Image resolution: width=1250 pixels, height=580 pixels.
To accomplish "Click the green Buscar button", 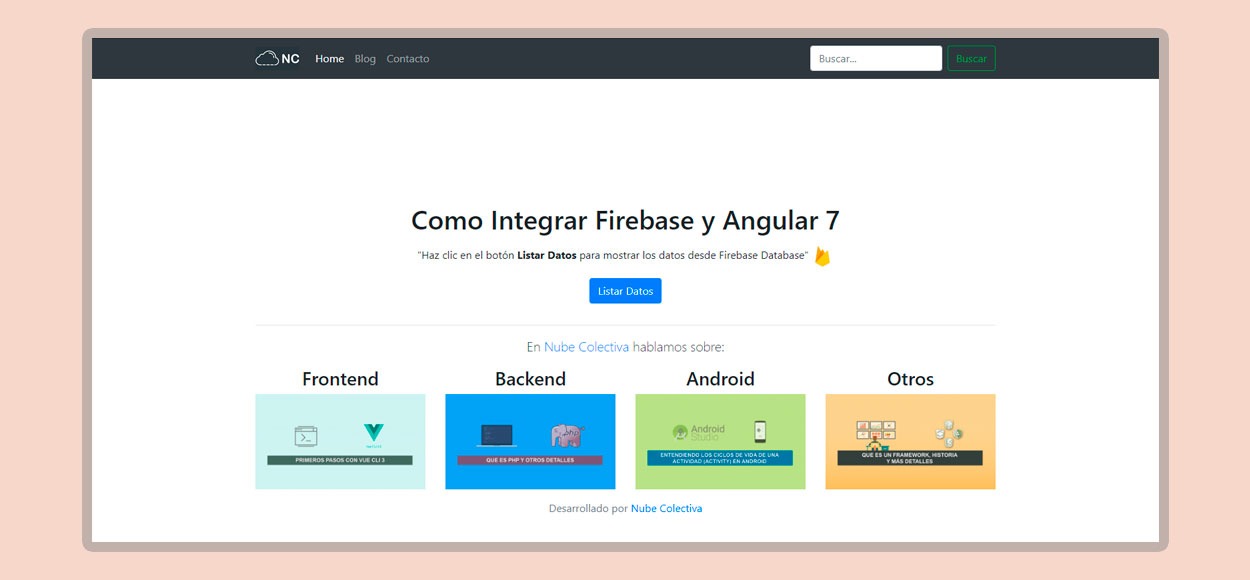I will 971,59.
